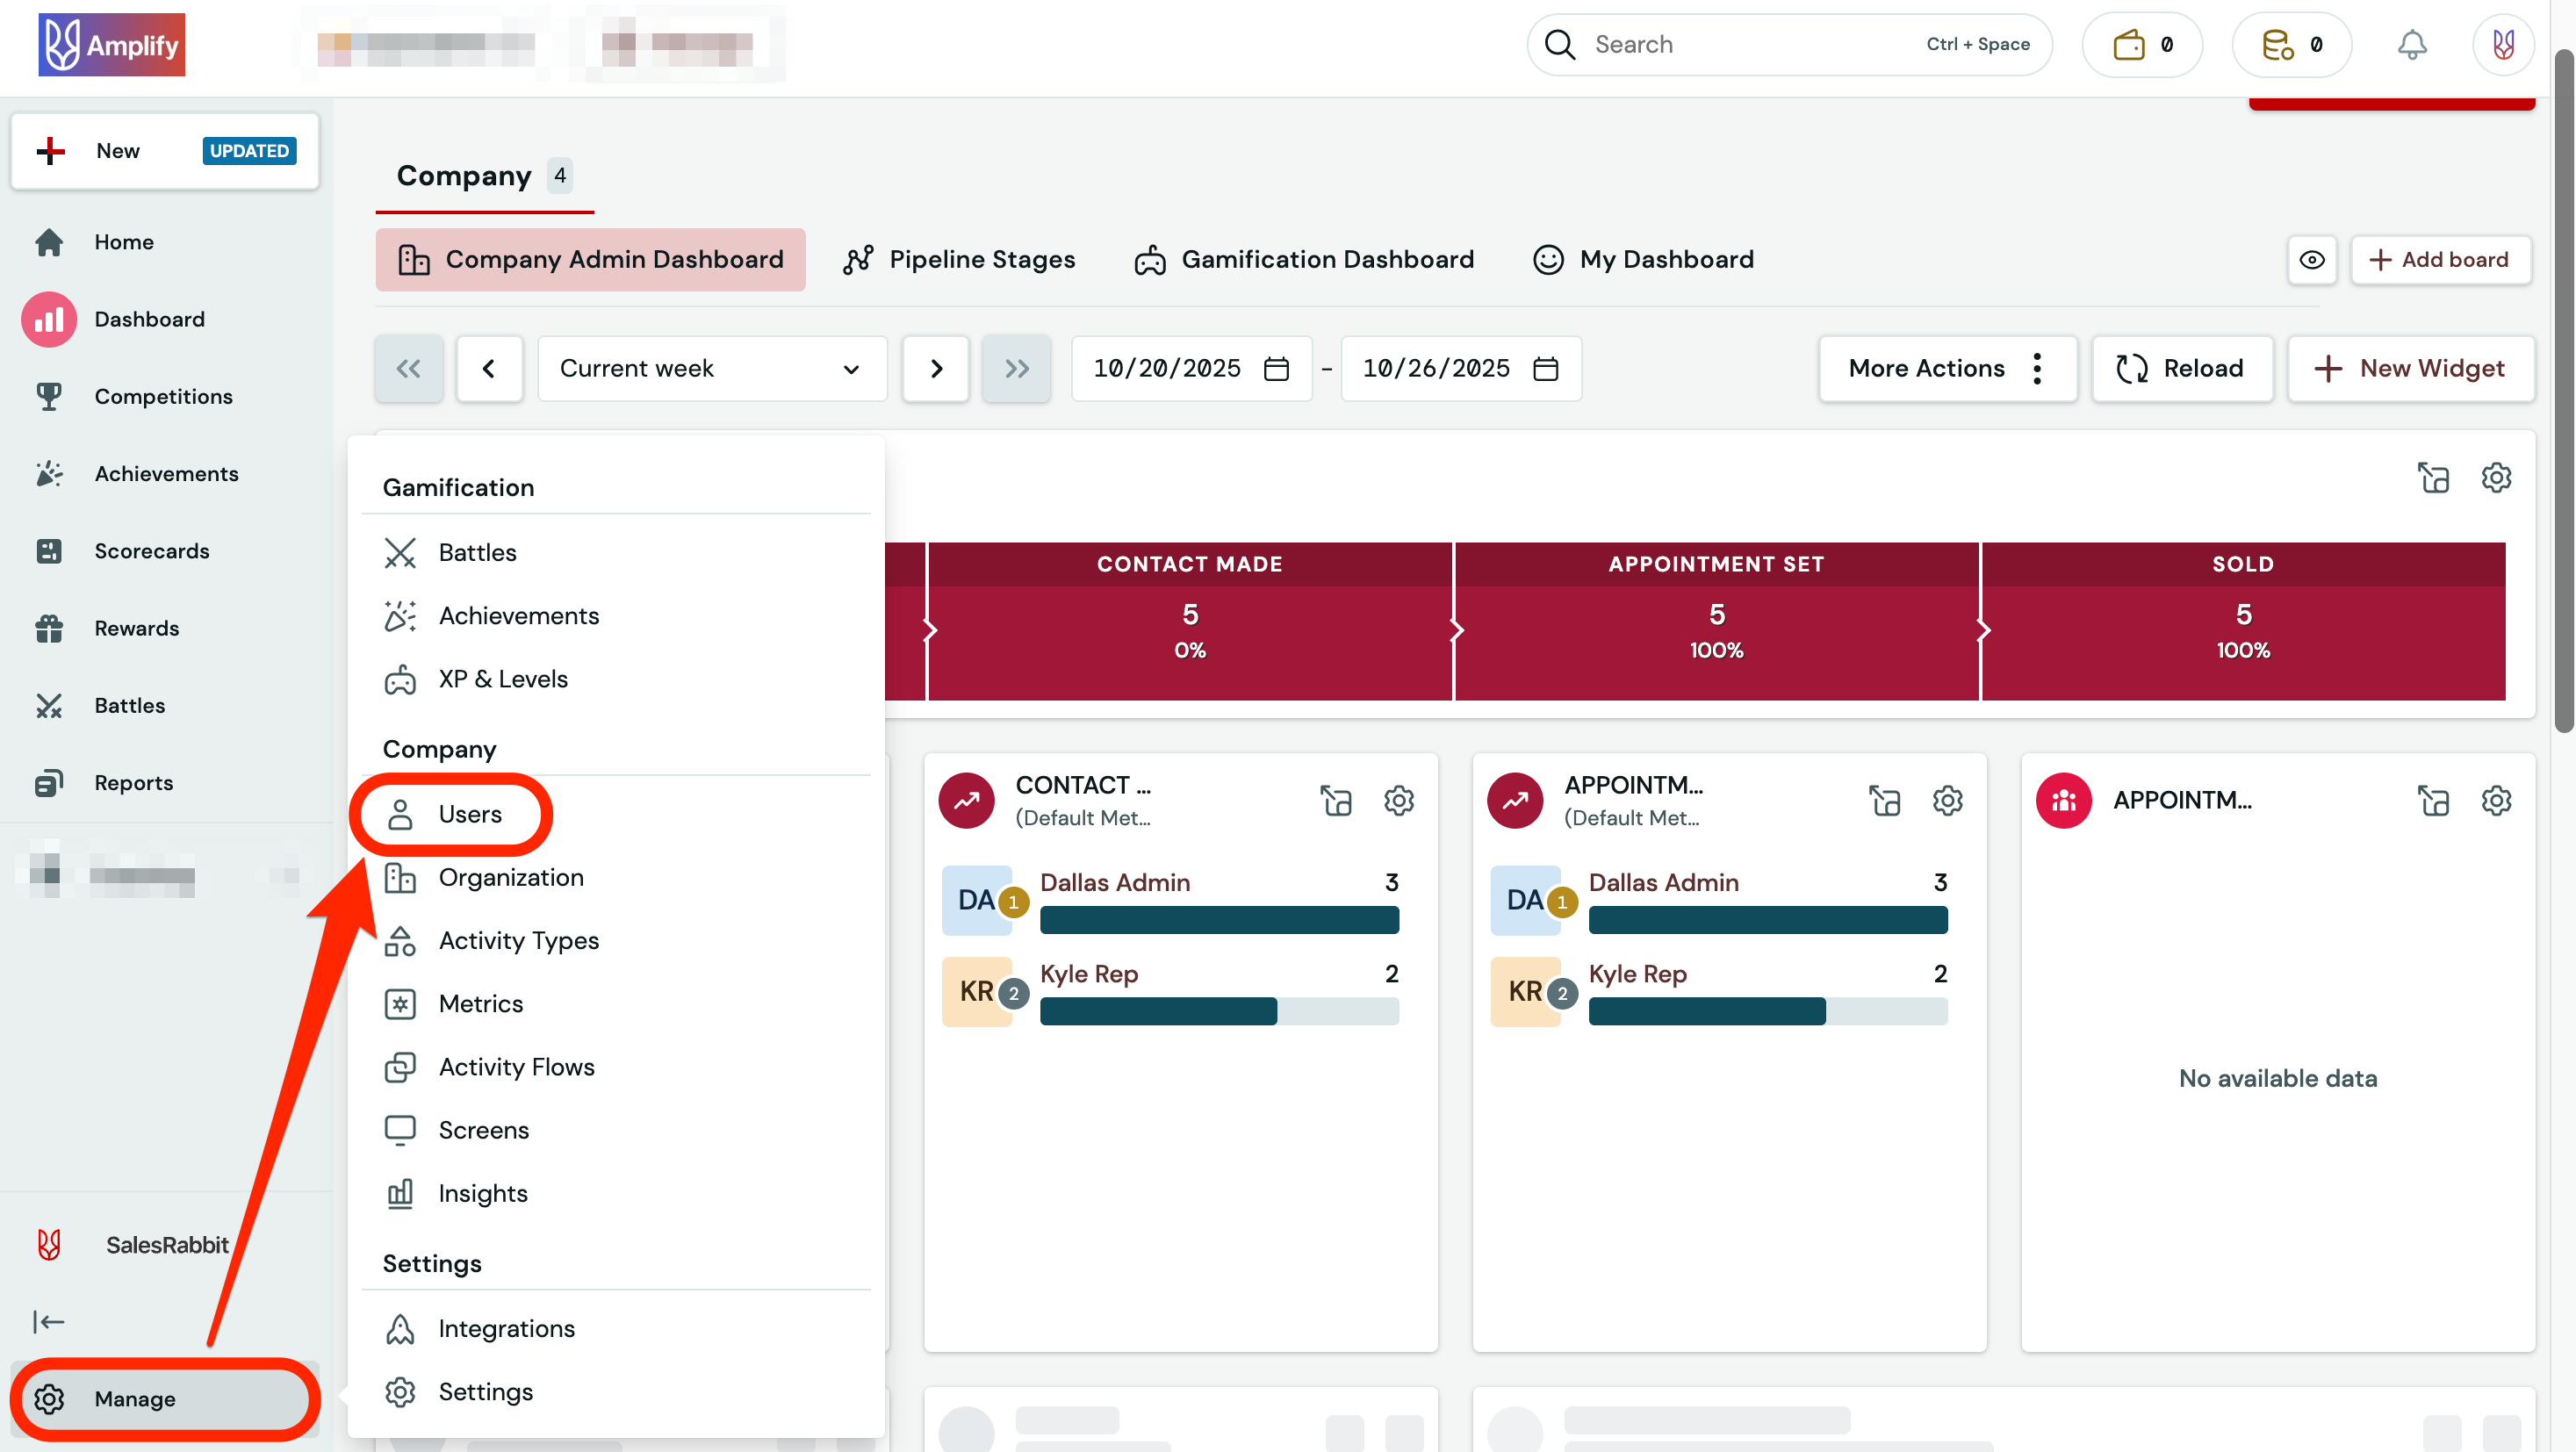Open the Home sidebar icon
2576x1452 pixels.
pyautogui.click(x=48, y=242)
